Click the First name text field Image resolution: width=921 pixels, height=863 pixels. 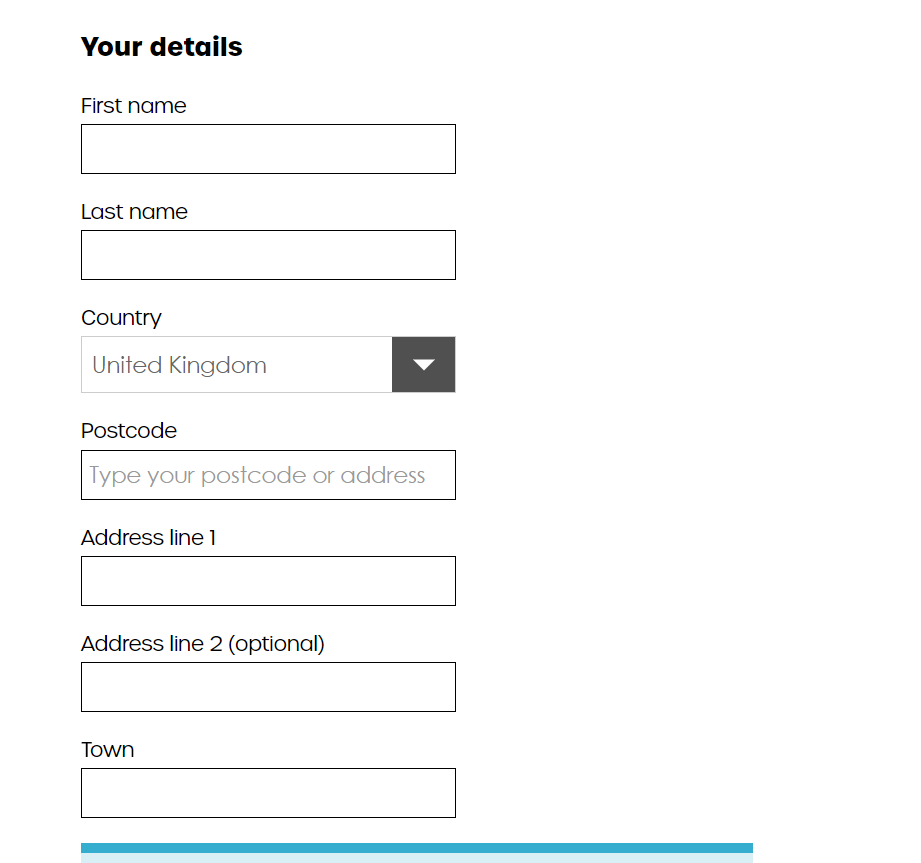pyautogui.click(x=268, y=149)
